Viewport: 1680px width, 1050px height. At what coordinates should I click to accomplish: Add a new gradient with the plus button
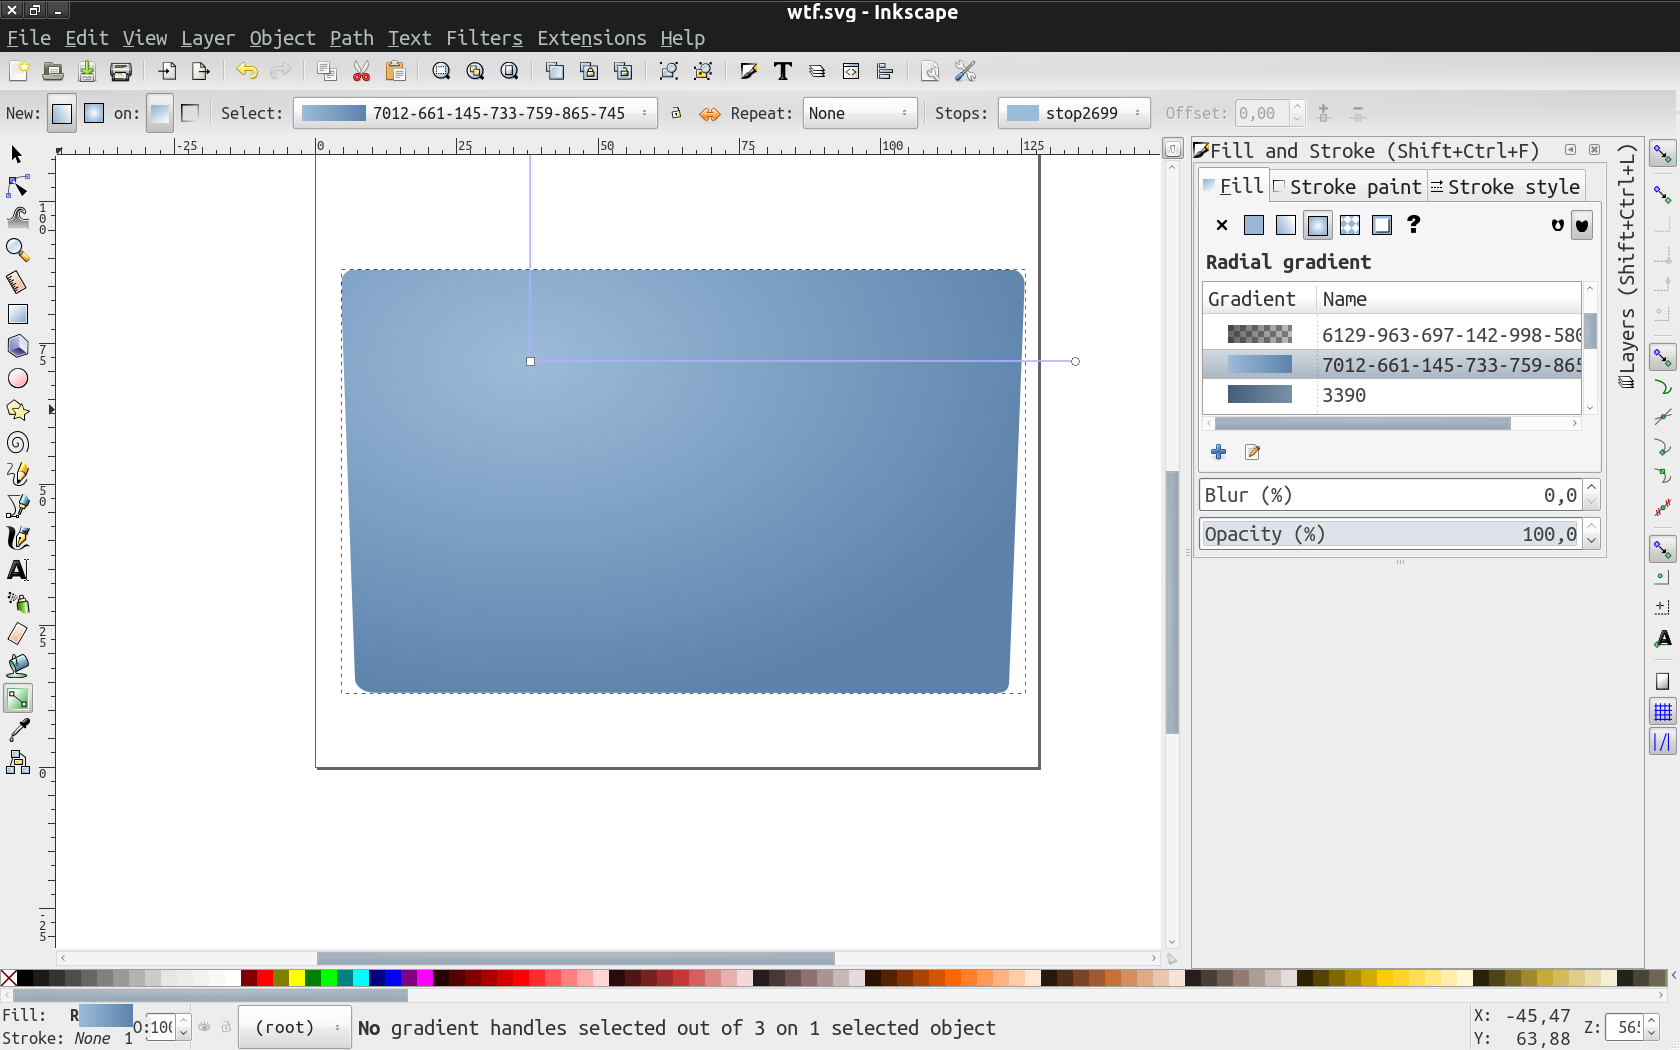(x=1219, y=452)
